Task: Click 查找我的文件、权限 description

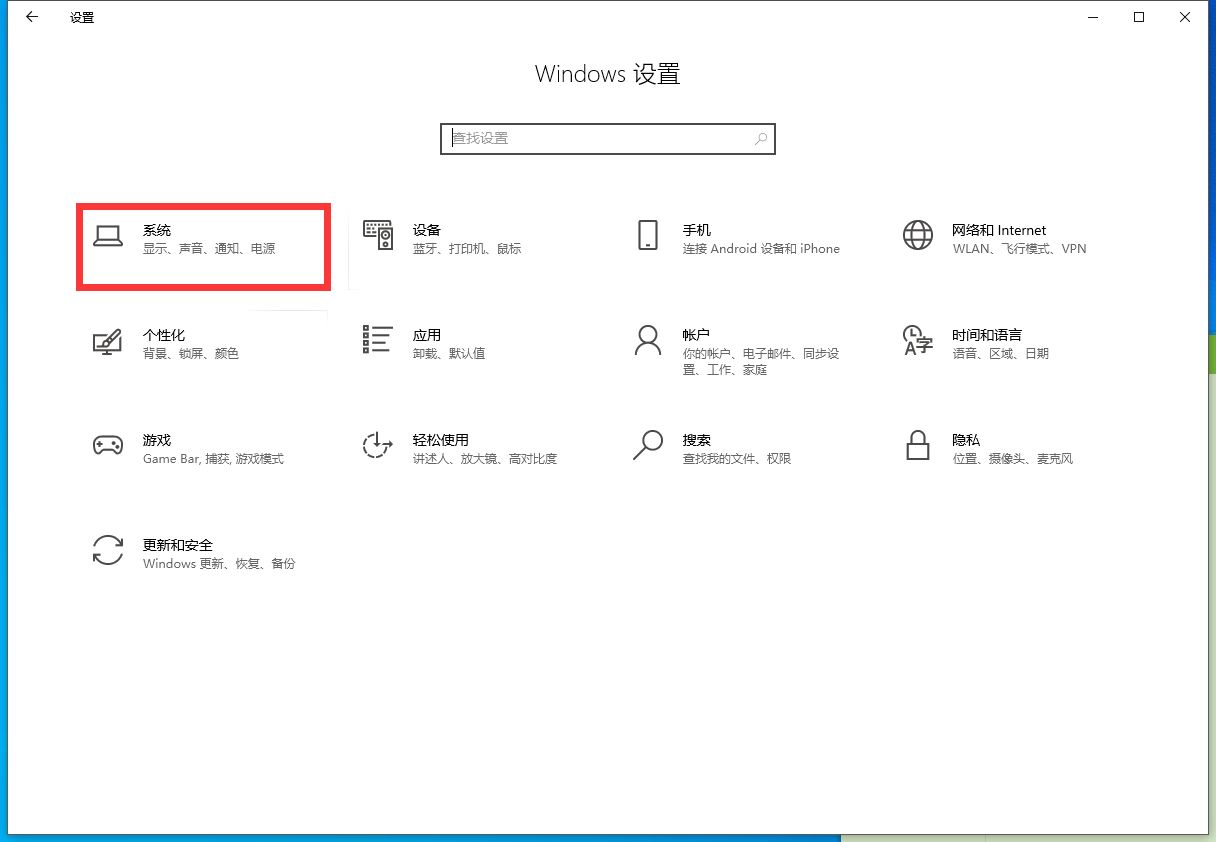Action: click(737, 459)
